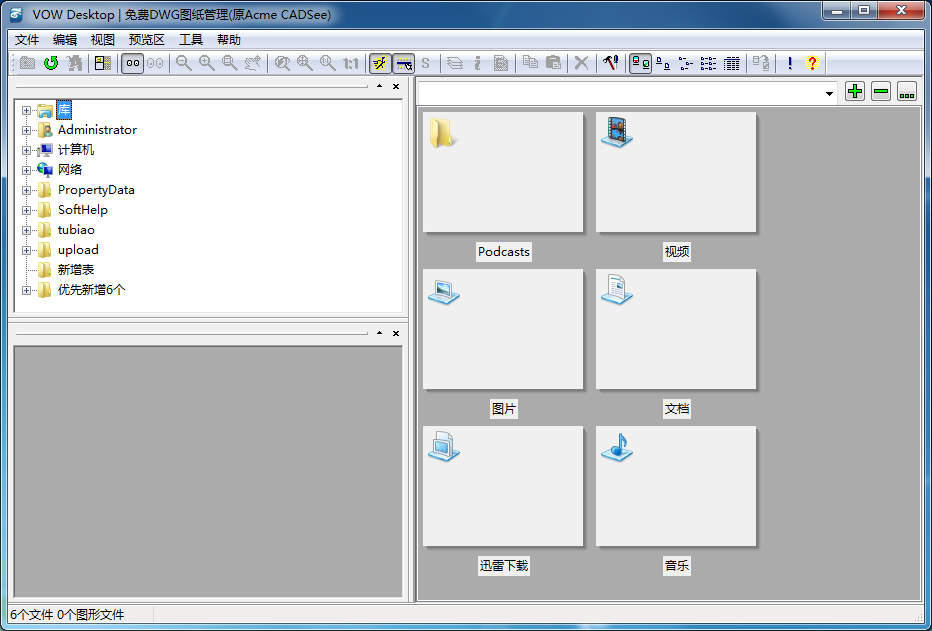Open the path dropdown arrow
This screenshot has width=932, height=631.
point(830,93)
